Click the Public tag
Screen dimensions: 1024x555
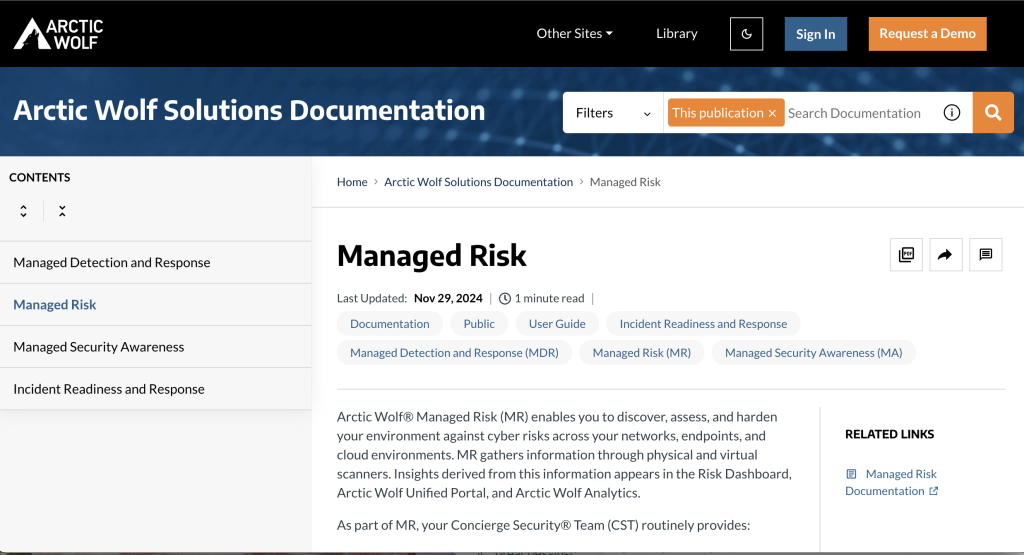point(479,324)
